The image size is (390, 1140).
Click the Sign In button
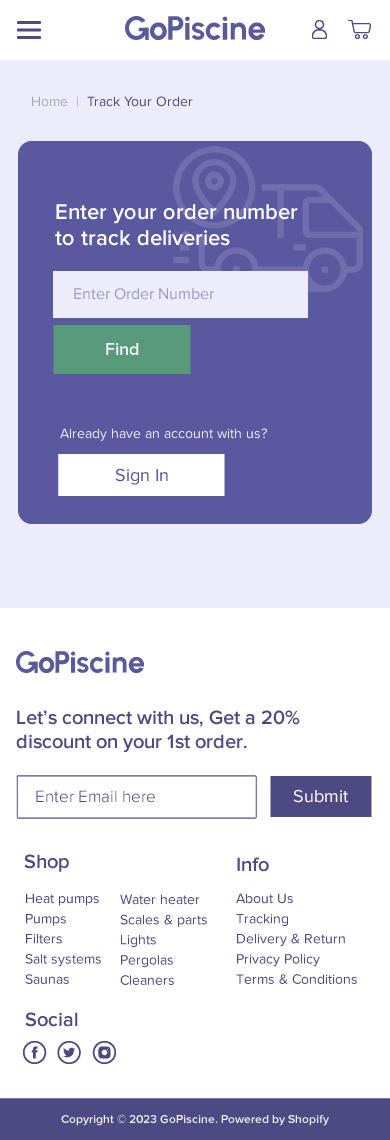(x=141, y=475)
